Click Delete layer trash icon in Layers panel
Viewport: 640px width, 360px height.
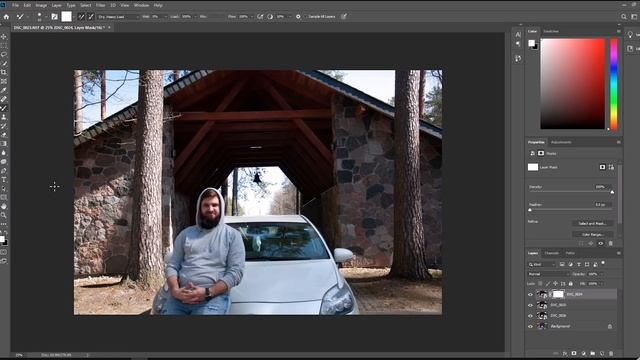tap(611, 353)
